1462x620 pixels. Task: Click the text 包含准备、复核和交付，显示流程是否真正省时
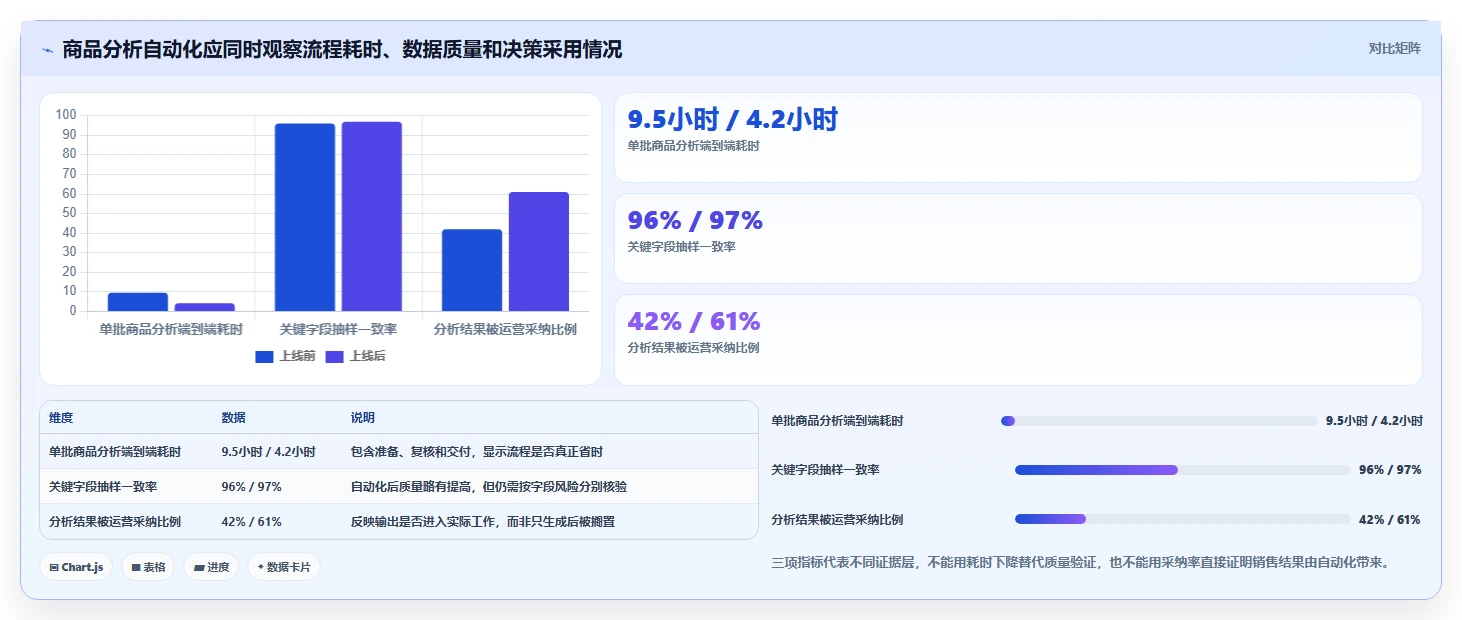(476, 452)
